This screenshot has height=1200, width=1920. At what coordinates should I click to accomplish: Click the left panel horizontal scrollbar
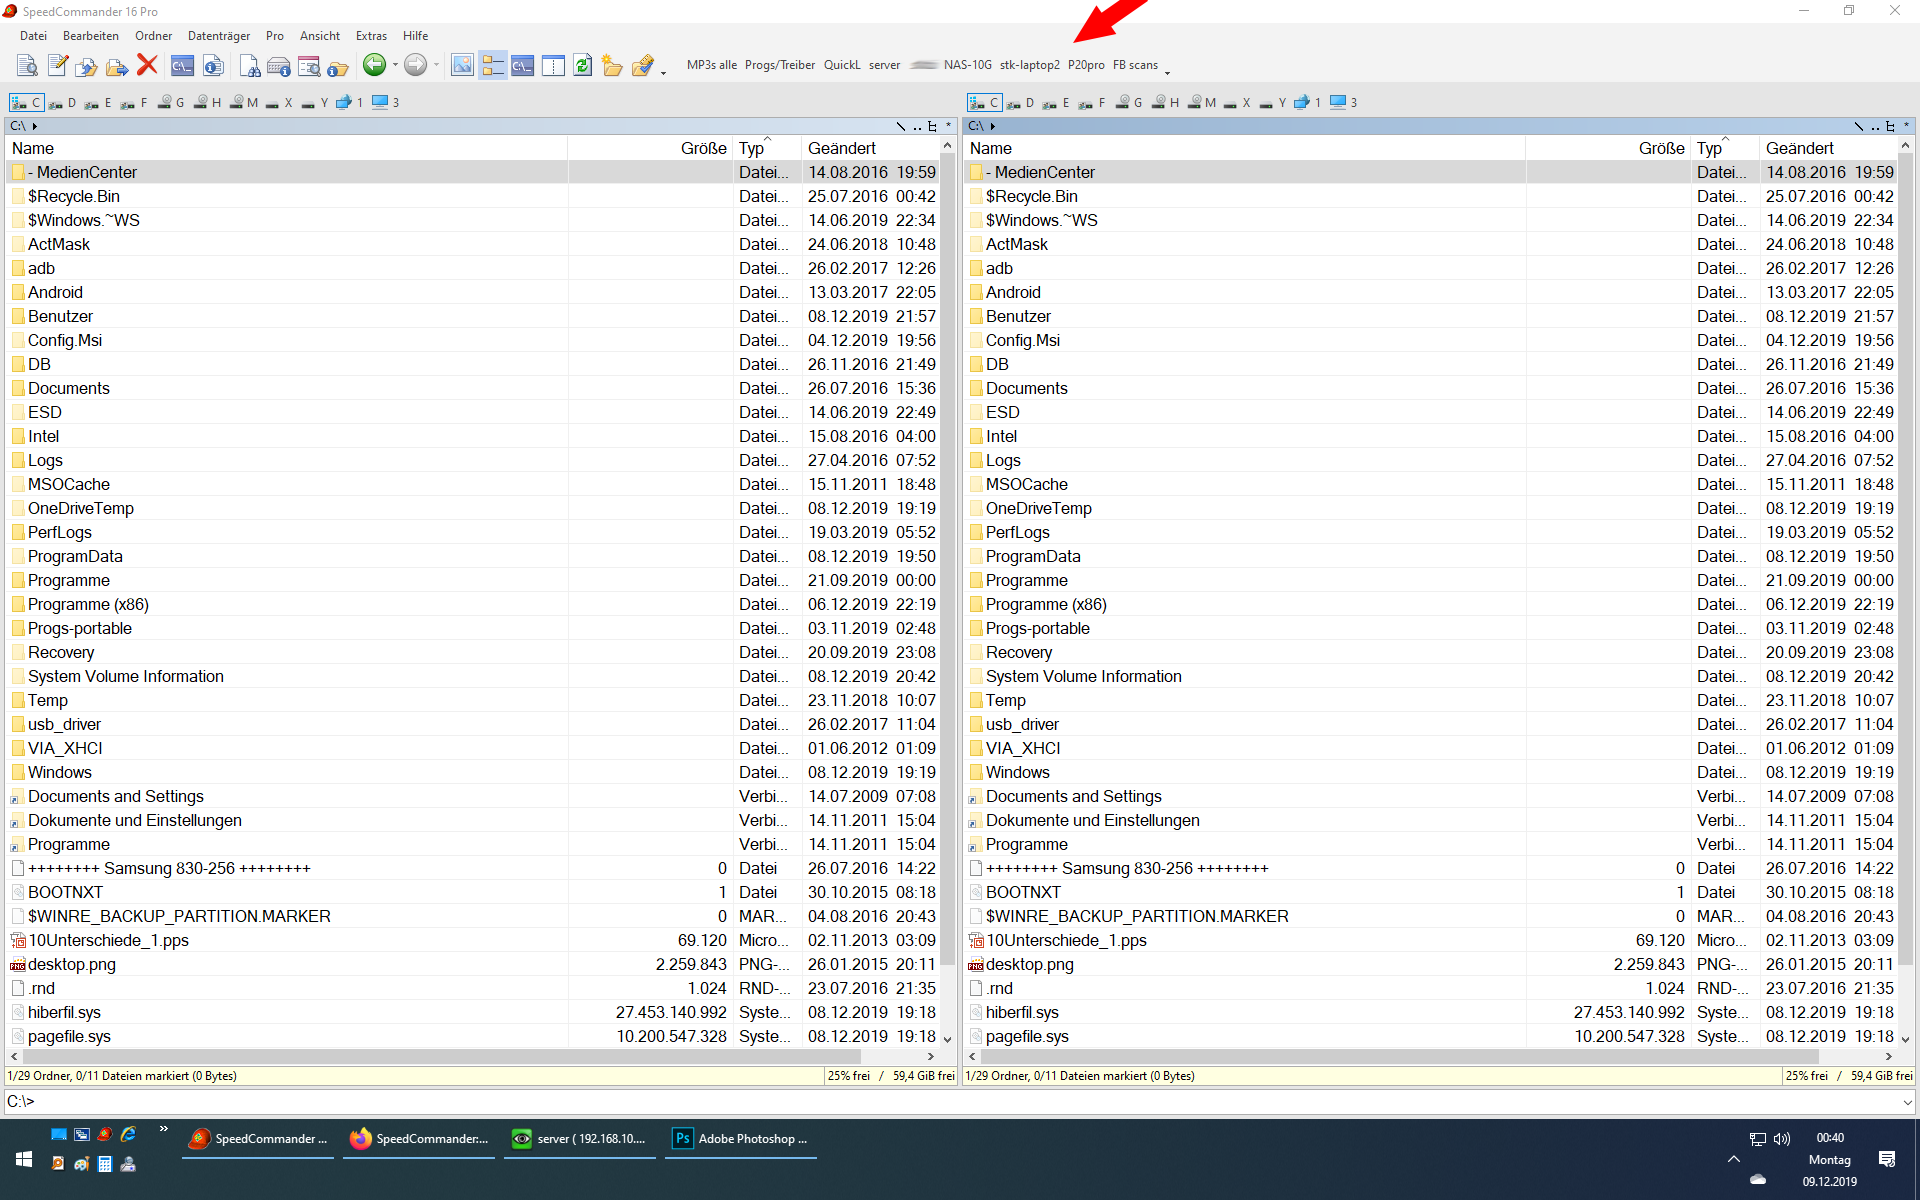click(440, 1056)
